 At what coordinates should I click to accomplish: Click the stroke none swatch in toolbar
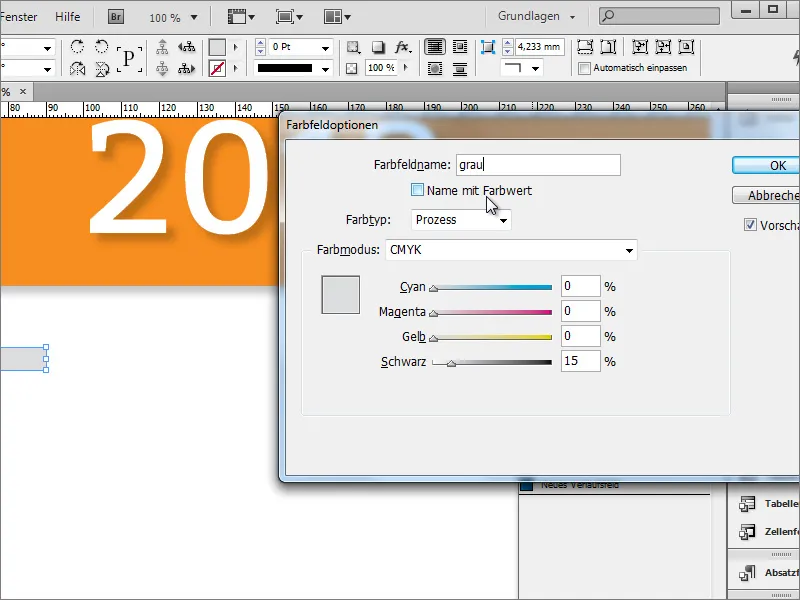click(x=217, y=68)
